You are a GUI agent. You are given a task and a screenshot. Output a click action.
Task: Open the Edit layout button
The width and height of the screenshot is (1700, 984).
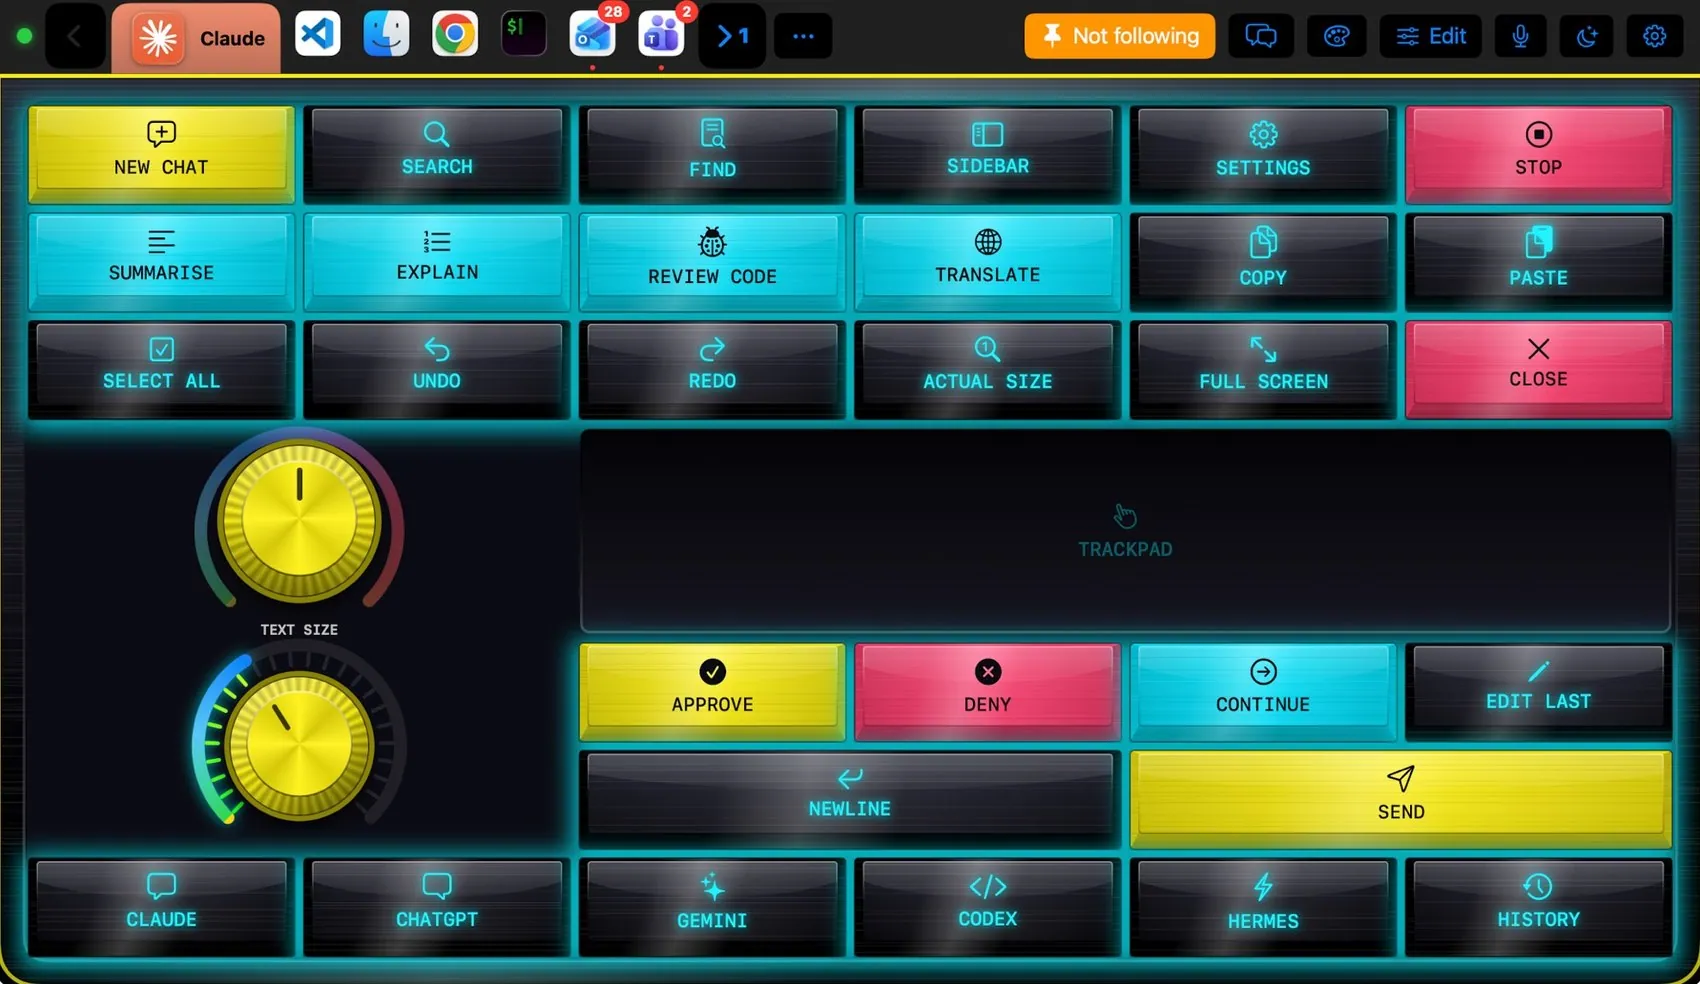coord(1431,36)
